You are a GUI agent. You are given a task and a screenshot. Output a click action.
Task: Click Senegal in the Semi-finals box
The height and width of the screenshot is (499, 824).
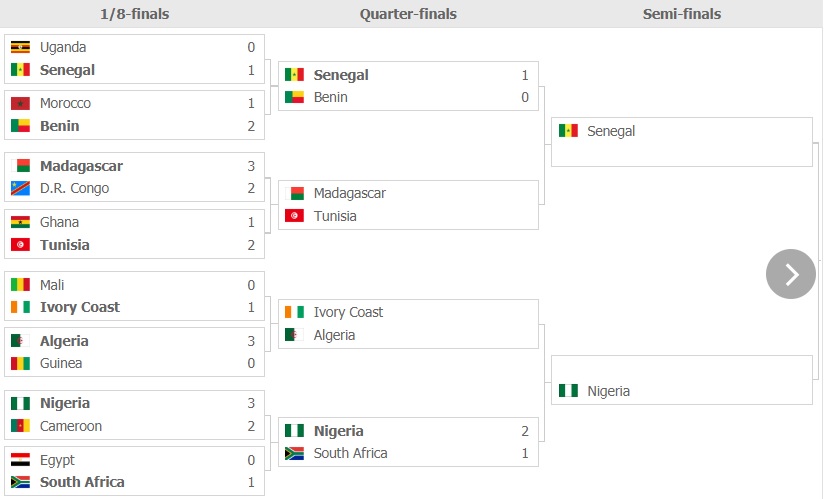click(x=611, y=131)
